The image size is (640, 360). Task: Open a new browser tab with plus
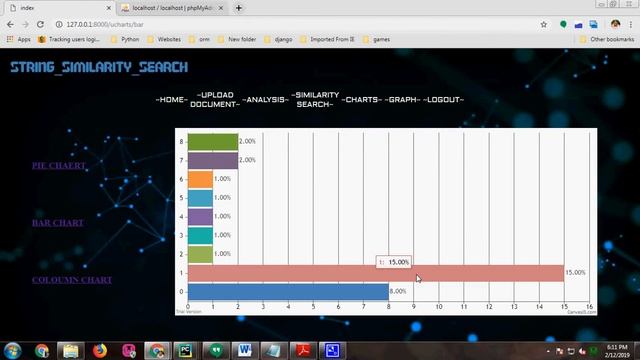[x=239, y=8]
